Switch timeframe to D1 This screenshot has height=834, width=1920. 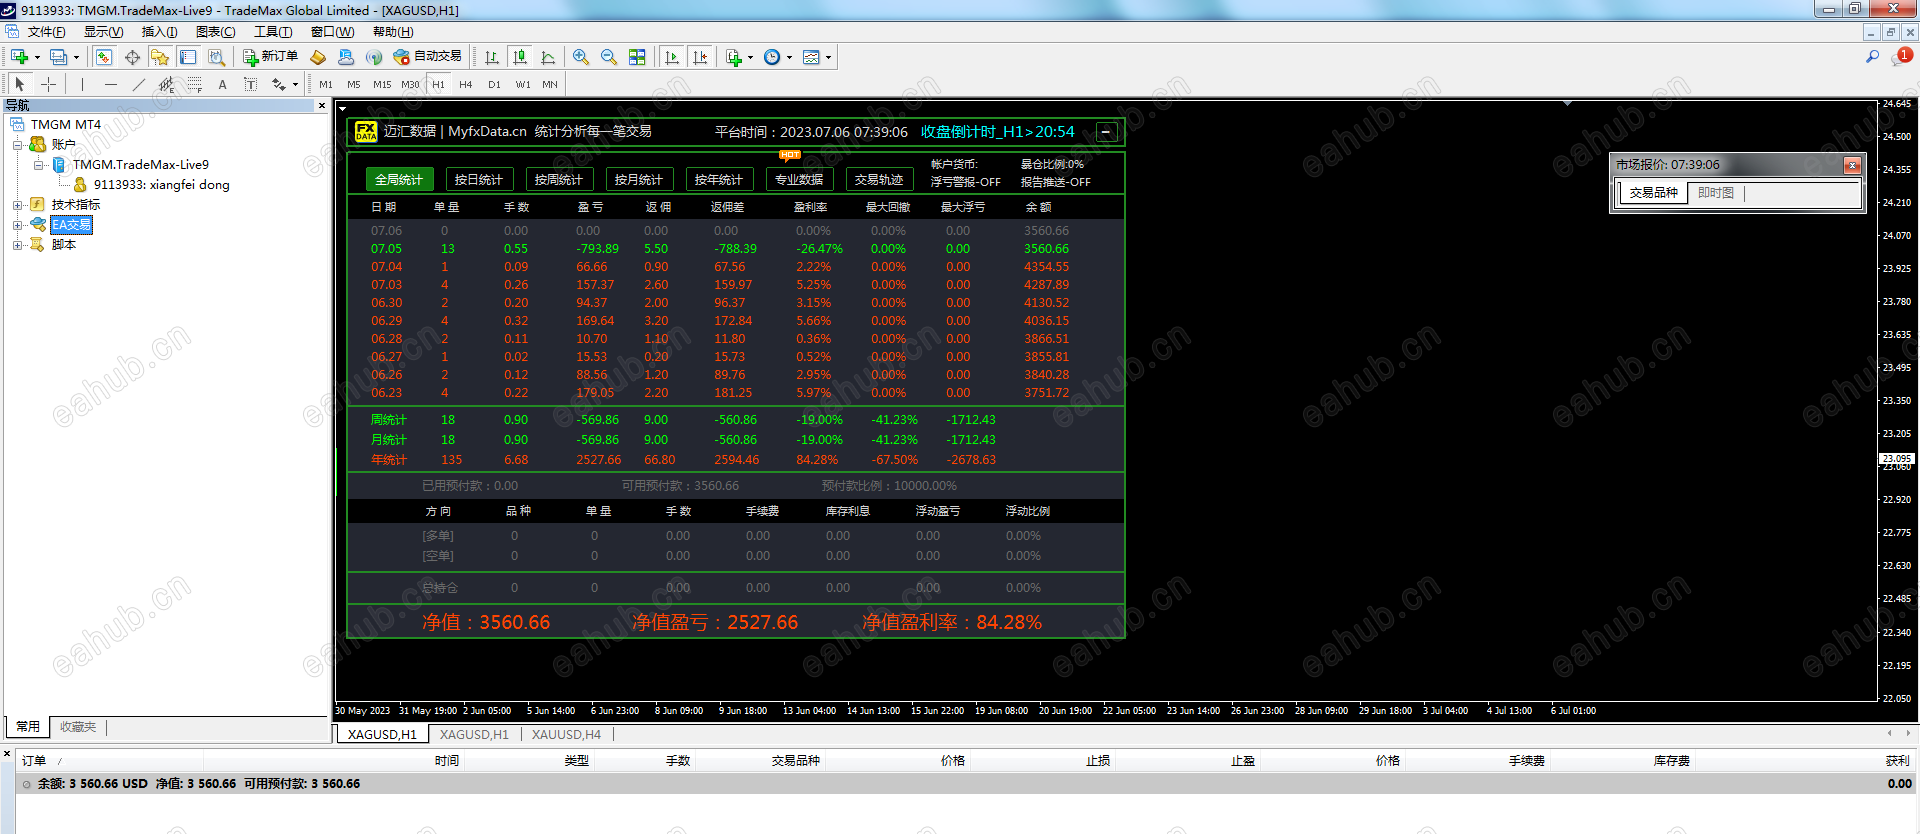click(x=494, y=85)
